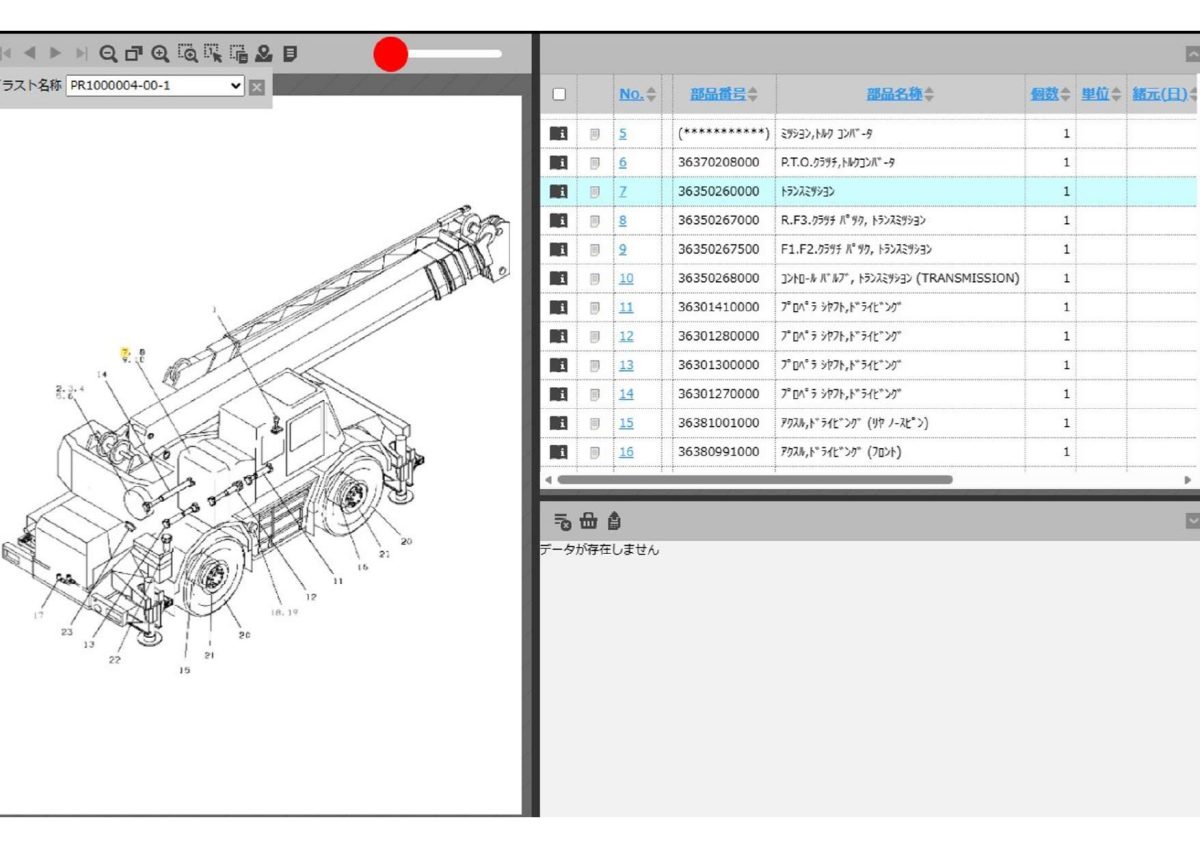Open the item number 13 link
The image size is (1200, 848).
tap(626, 365)
